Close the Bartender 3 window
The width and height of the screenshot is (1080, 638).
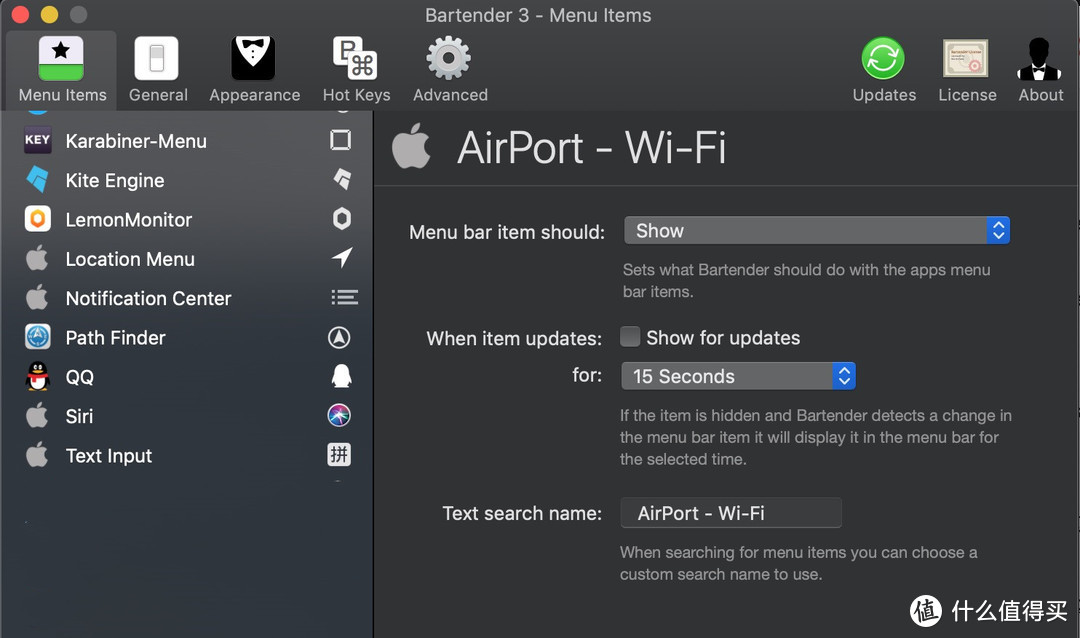19,14
